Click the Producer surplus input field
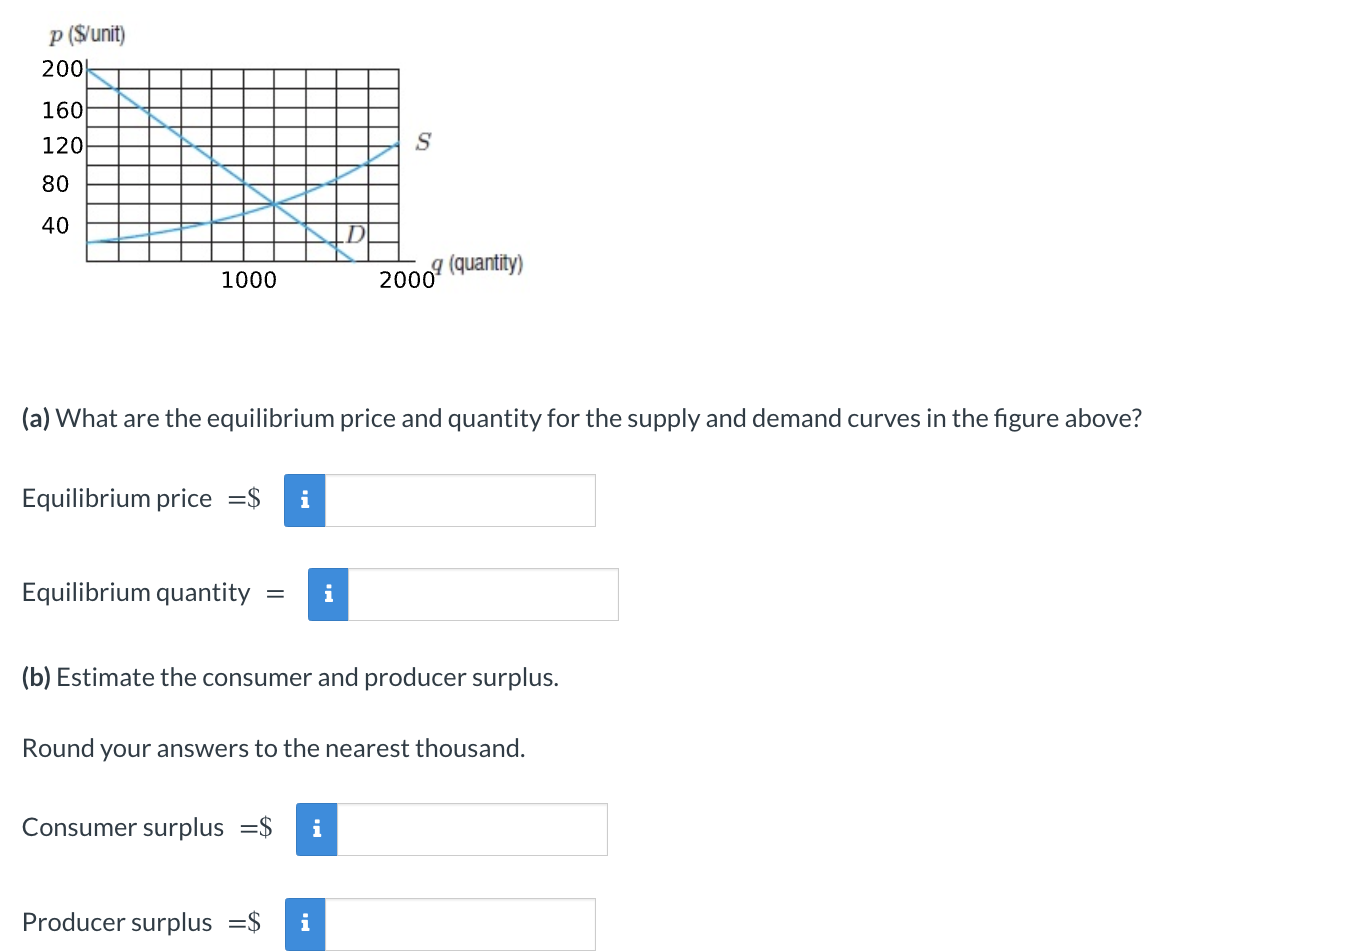Image resolution: width=1368 pixels, height=952 pixels. click(x=460, y=924)
